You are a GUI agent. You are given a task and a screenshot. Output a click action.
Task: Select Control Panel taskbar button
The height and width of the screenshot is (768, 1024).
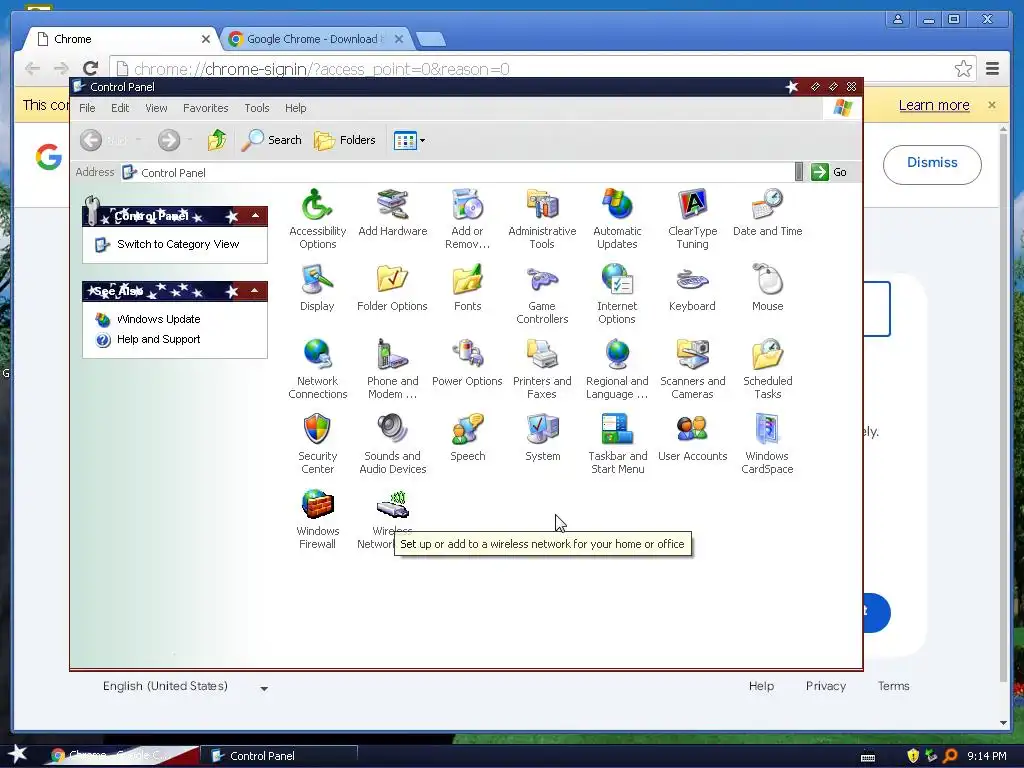click(x=279, y=756)
